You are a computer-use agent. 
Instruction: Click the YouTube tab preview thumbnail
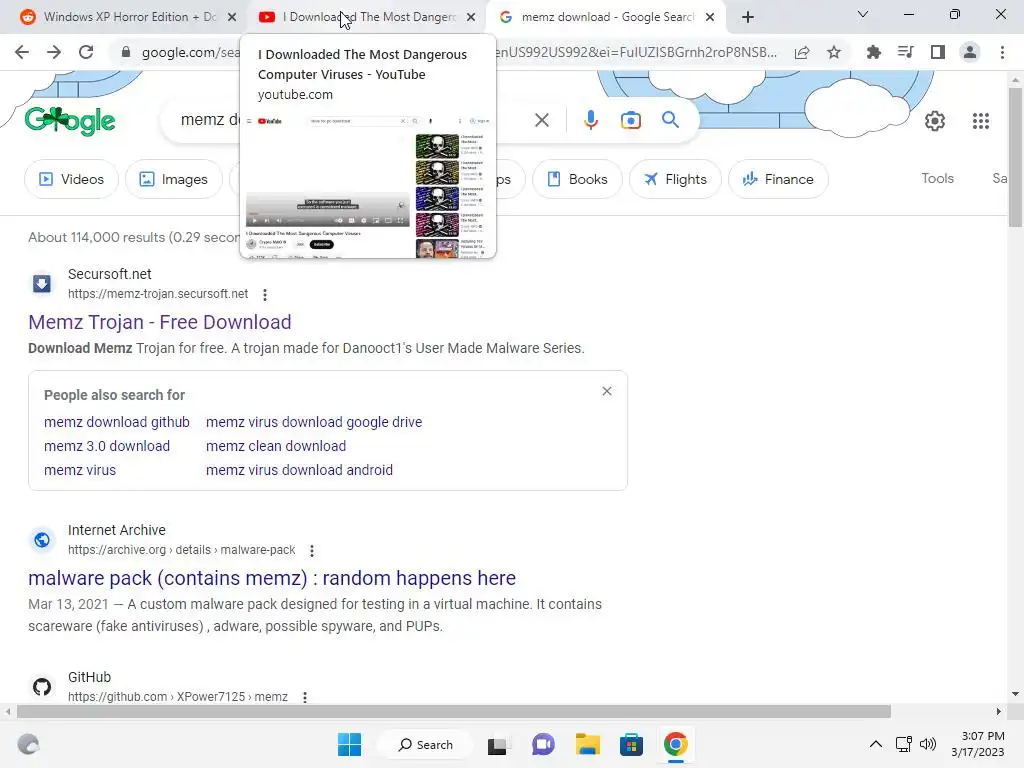pyautogui.click(x=368, y=185)
